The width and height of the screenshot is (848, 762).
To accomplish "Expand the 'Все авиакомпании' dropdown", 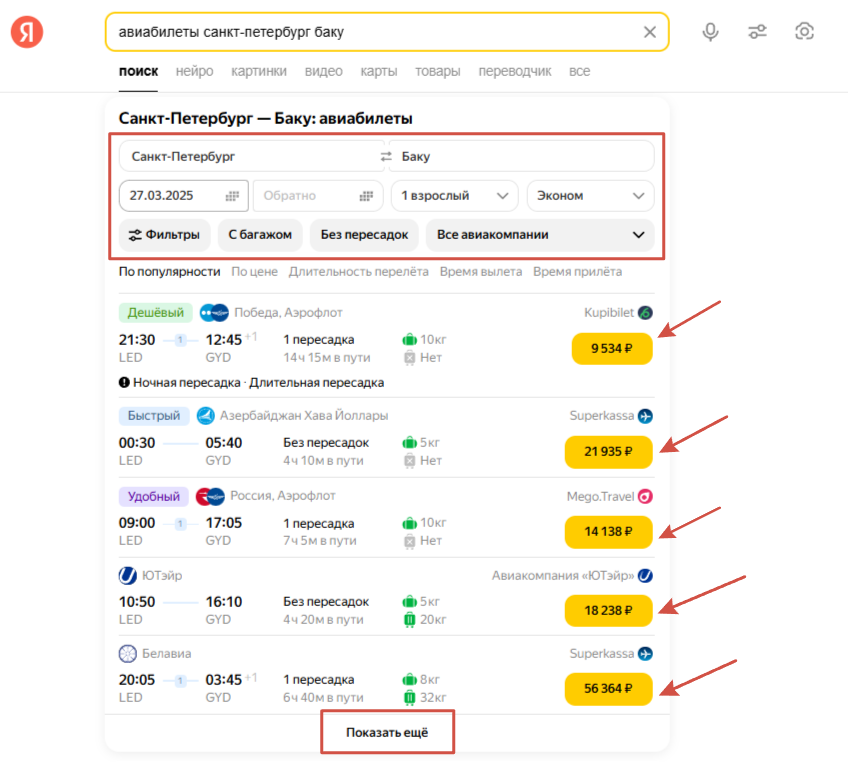I will pos(540,235).
